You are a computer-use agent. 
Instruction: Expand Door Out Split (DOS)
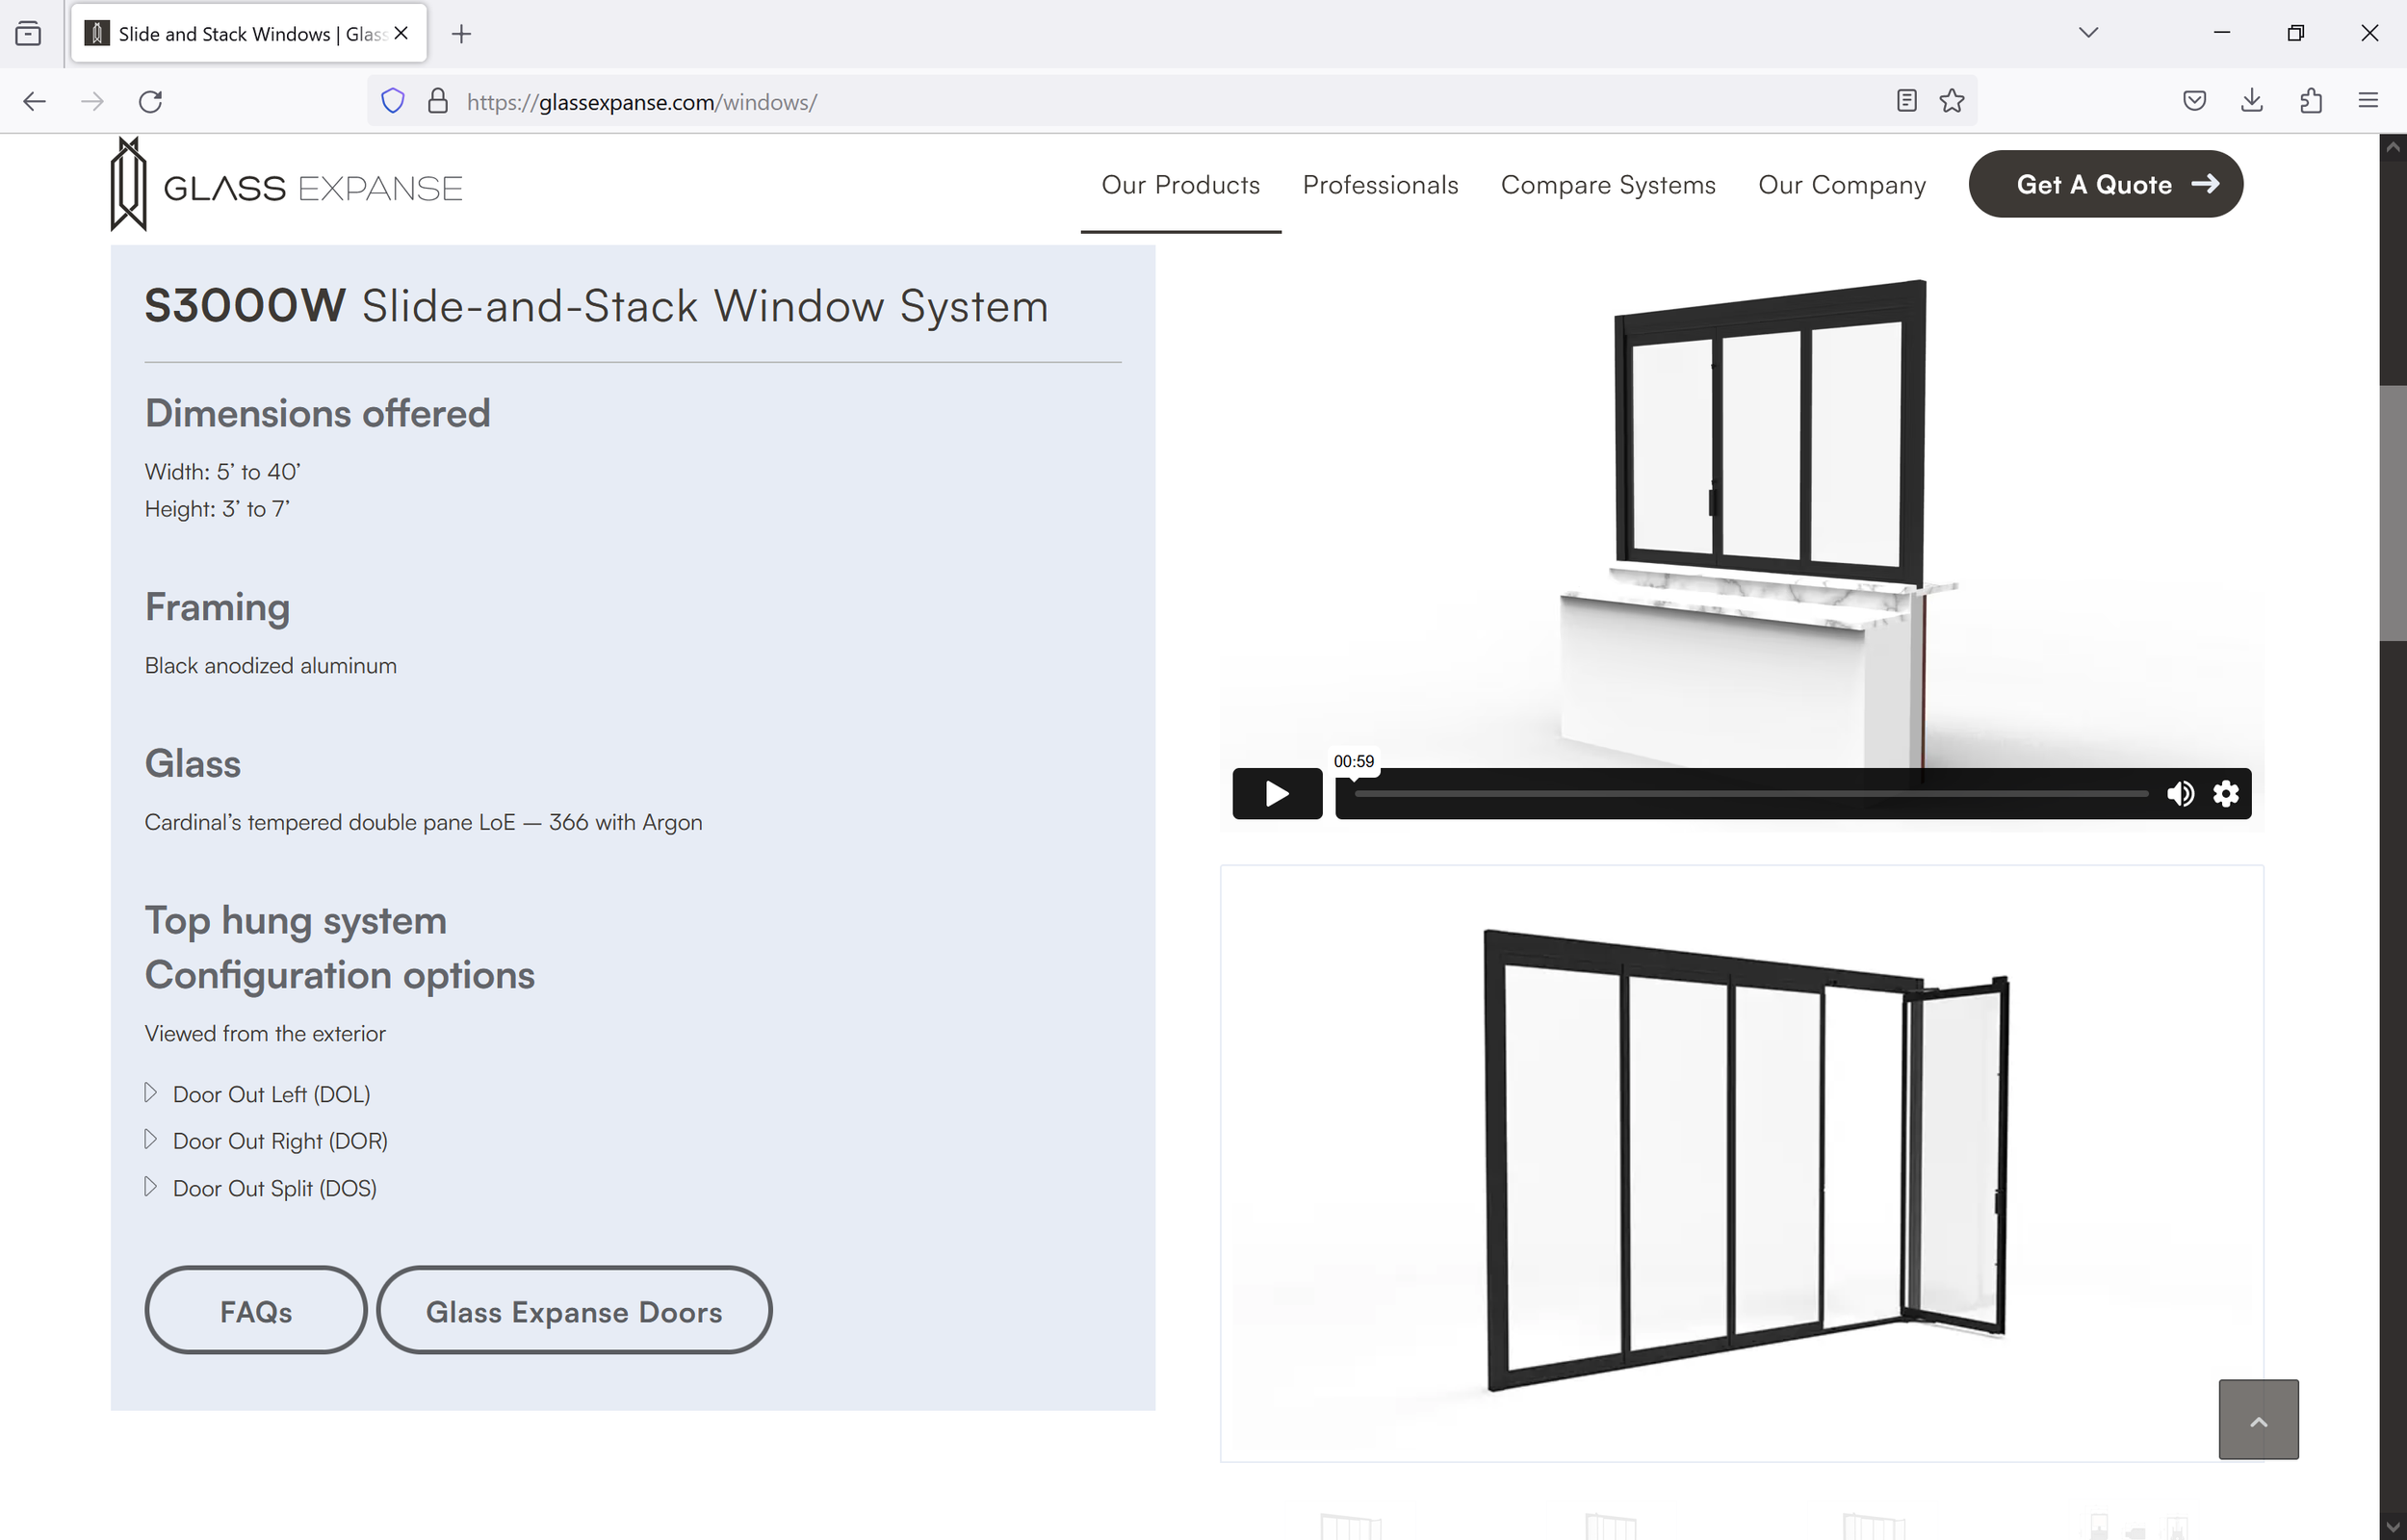coord(260,1188)
